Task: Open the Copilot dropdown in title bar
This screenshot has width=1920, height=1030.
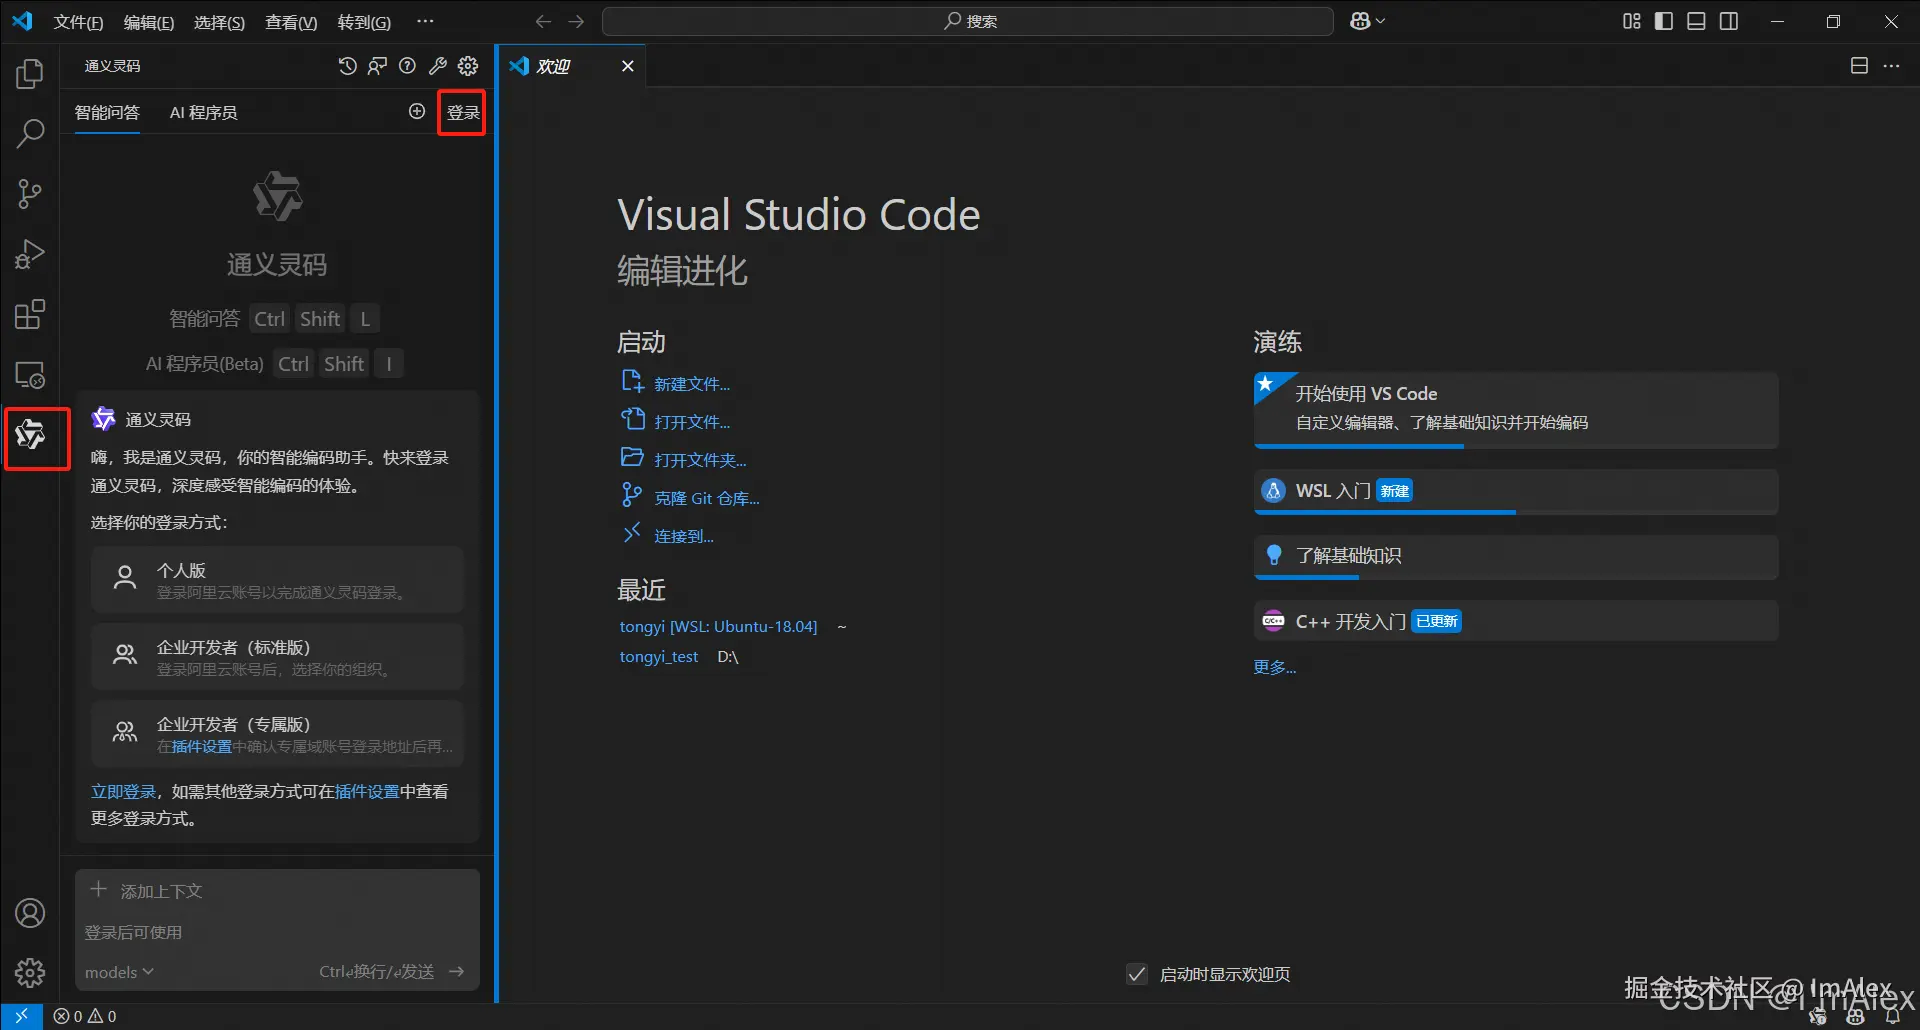Action: pos(1367,21)
